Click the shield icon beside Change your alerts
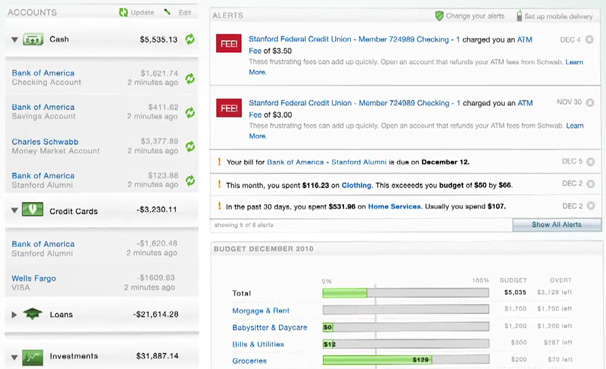 click(x=439, y=16)
